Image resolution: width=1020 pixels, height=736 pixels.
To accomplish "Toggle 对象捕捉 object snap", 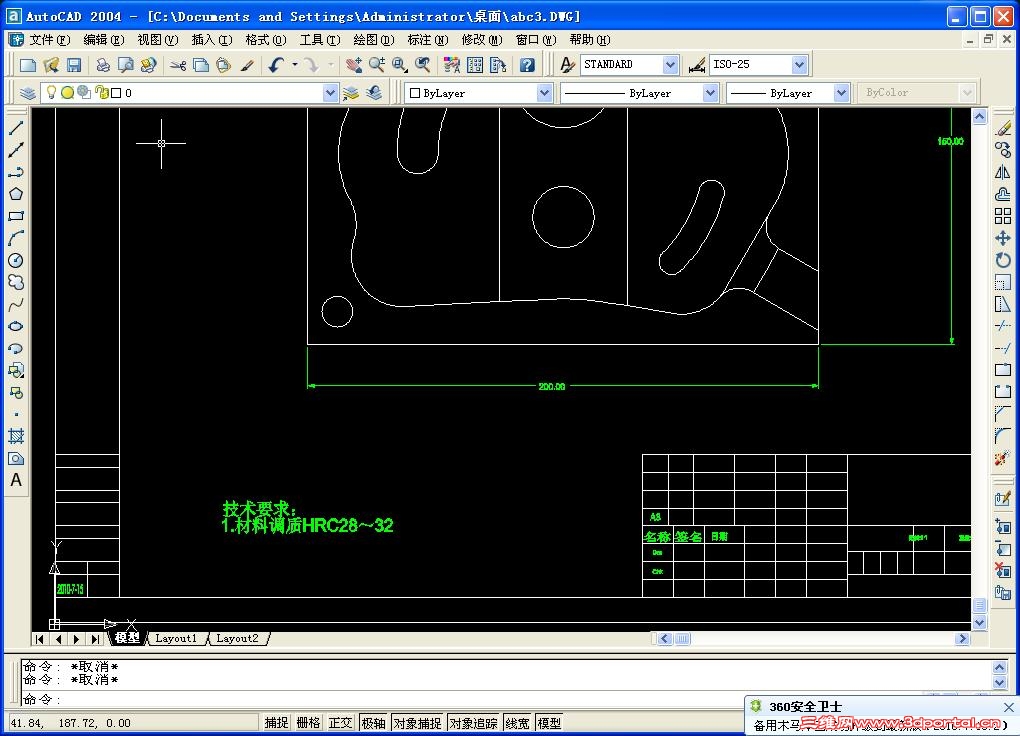I will [418, 723].
